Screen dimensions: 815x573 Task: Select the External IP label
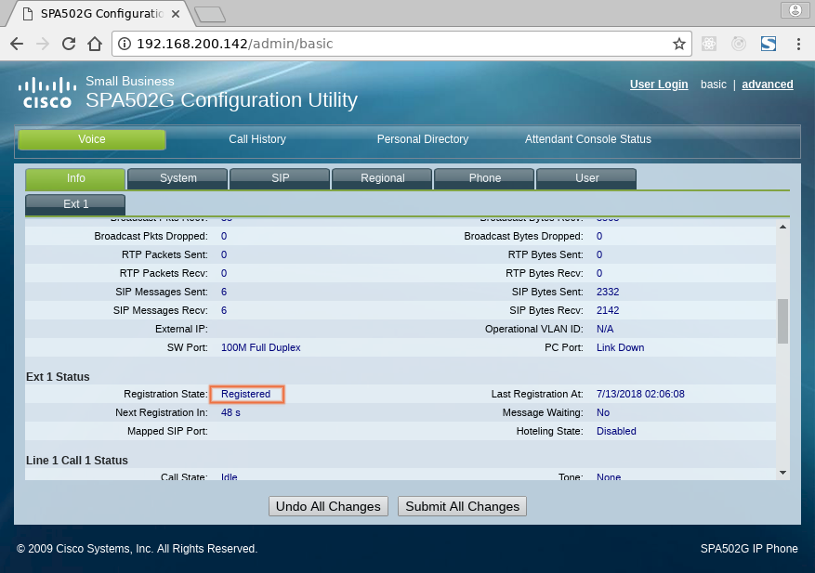point(181,329)
